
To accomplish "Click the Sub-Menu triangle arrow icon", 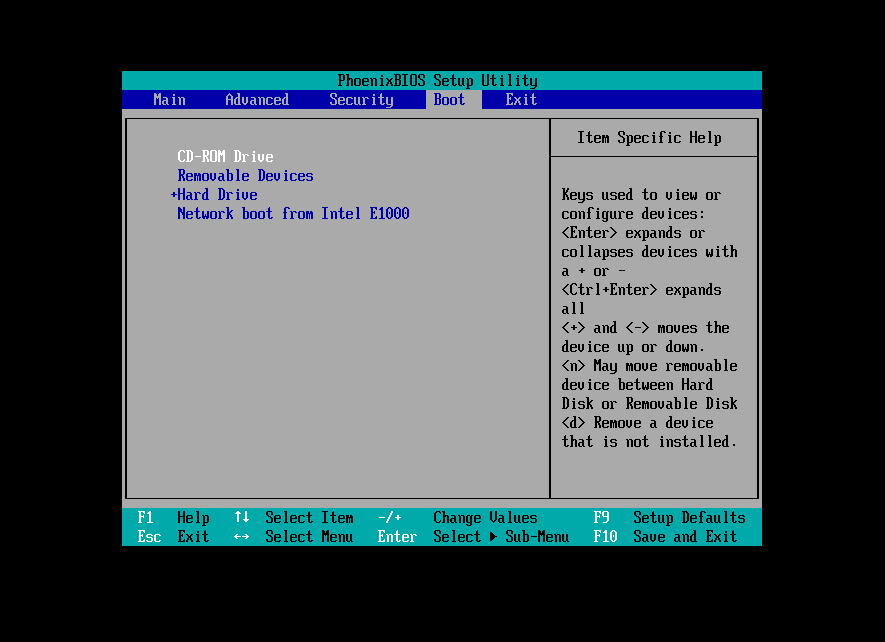I will pyautogui.click(x=493, y=536).
